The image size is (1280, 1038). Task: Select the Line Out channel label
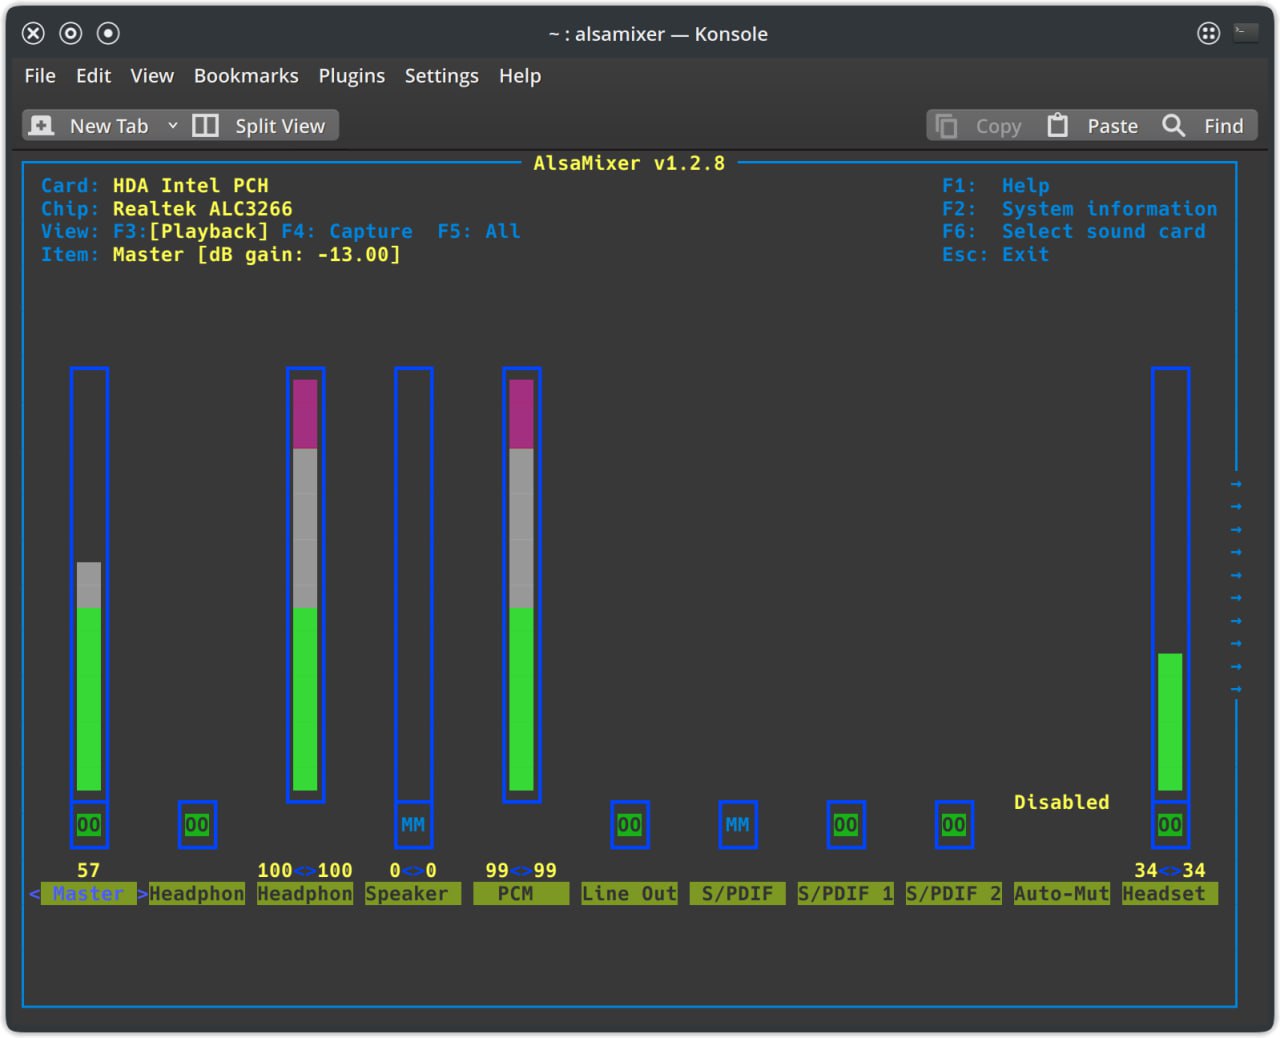point(629,894)
